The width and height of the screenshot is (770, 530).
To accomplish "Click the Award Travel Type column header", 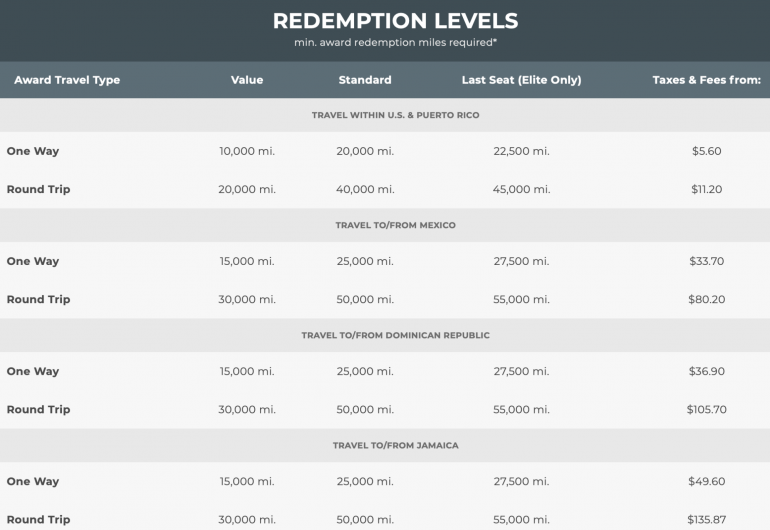I will [x=65, y=80].
